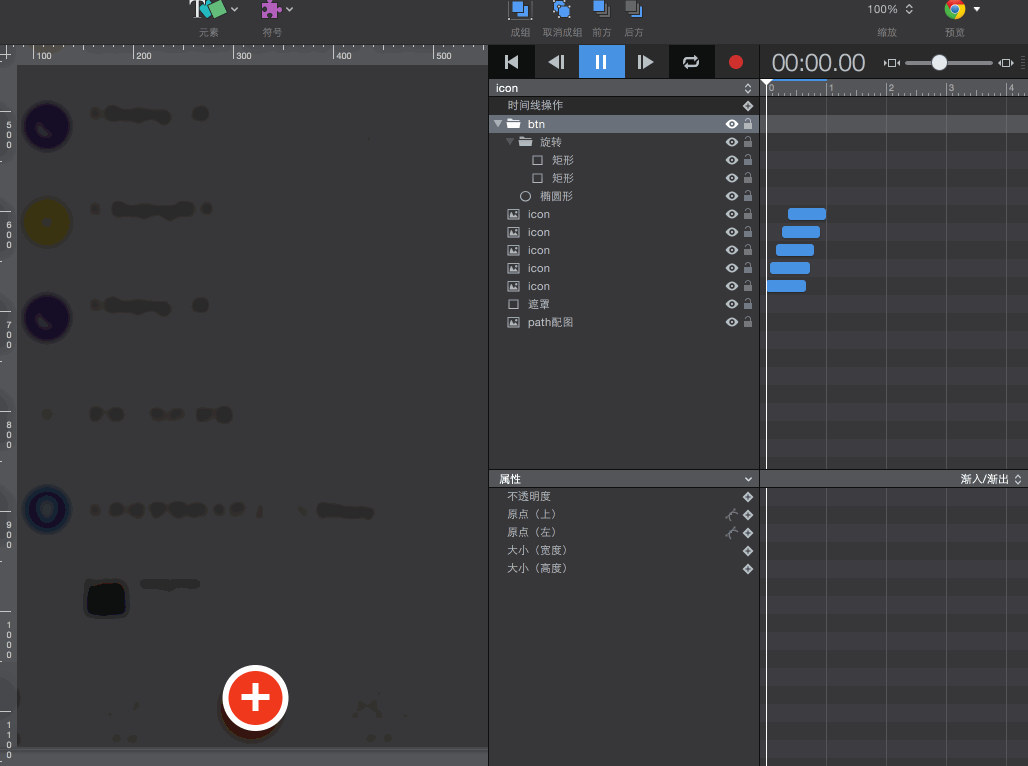
Task: Open the 渐入/渐出 easing dropdown
Action: coord(990,479)
